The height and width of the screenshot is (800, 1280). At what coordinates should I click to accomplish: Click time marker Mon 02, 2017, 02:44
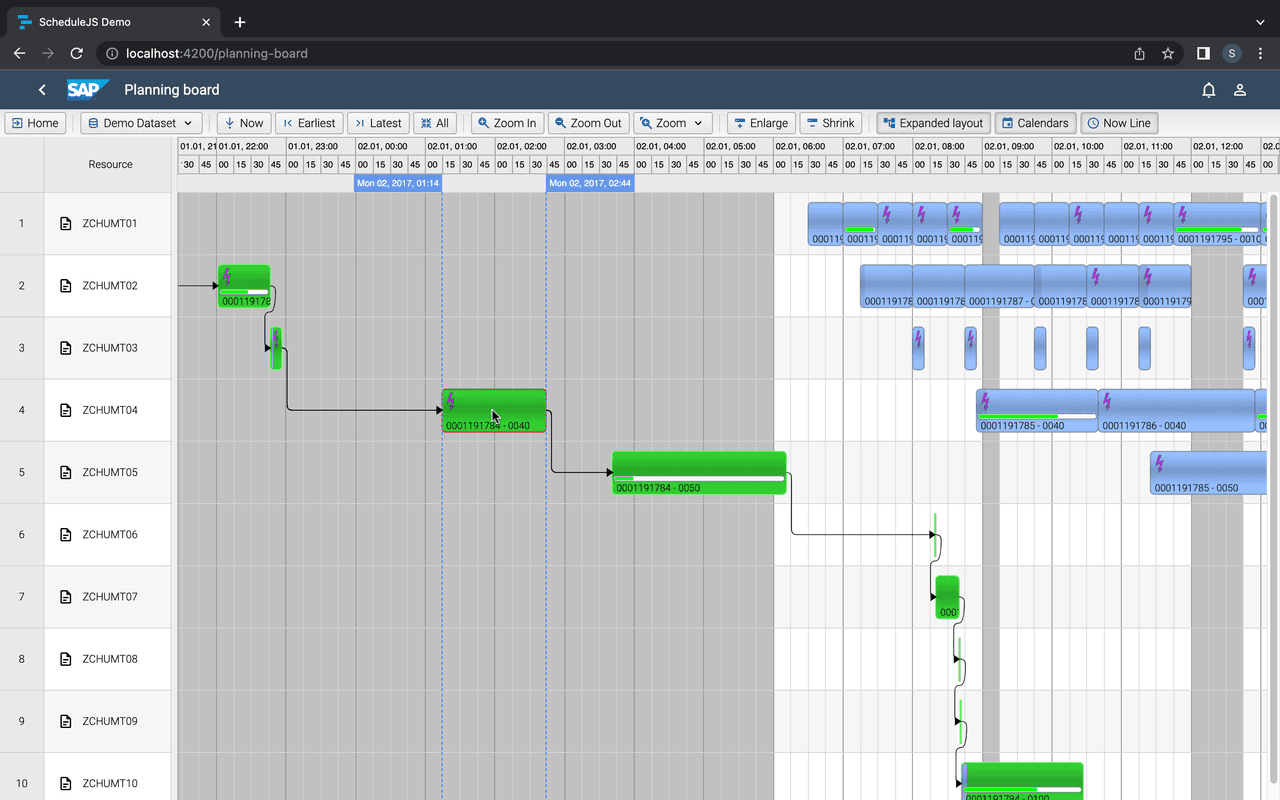click(590, 184)
